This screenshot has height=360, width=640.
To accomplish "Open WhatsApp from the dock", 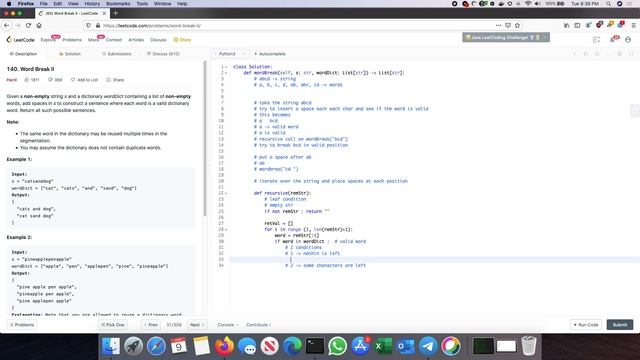I will coord(338,346).
